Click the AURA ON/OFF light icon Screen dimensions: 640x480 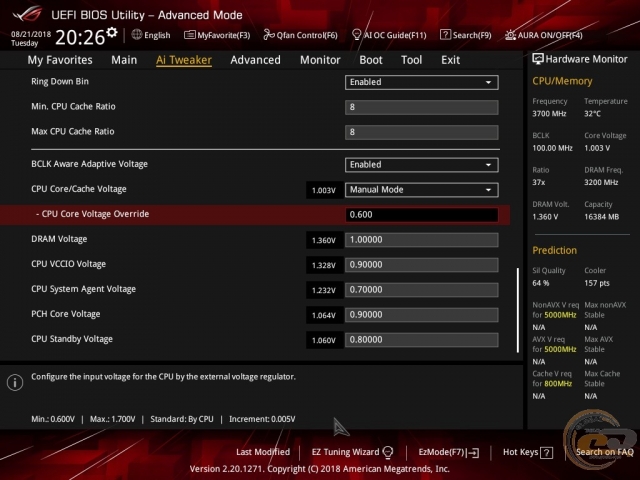[x=510, y=35]
